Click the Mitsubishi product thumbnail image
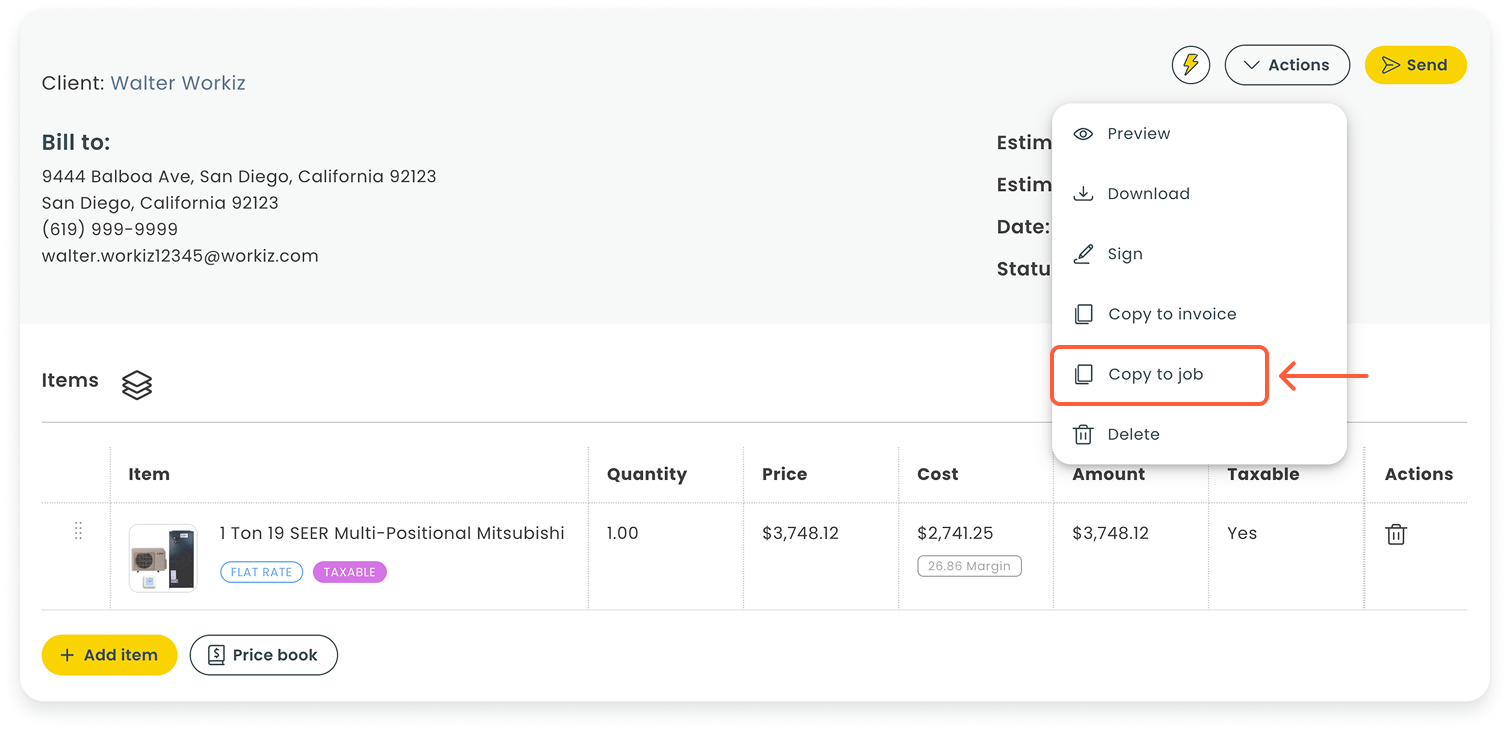This screenshot has height=731, width=1510. 163,558
